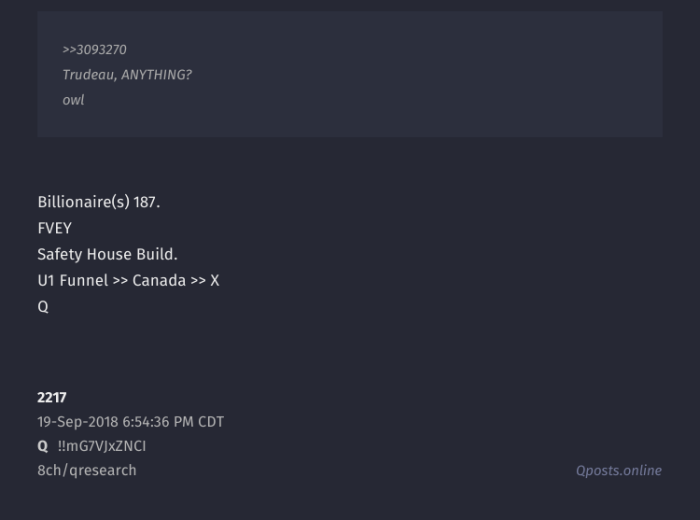Select the "FVEY" line of text
Image resolution: width=700 pixels, height=520 pixels.
(x=54, y=228)
